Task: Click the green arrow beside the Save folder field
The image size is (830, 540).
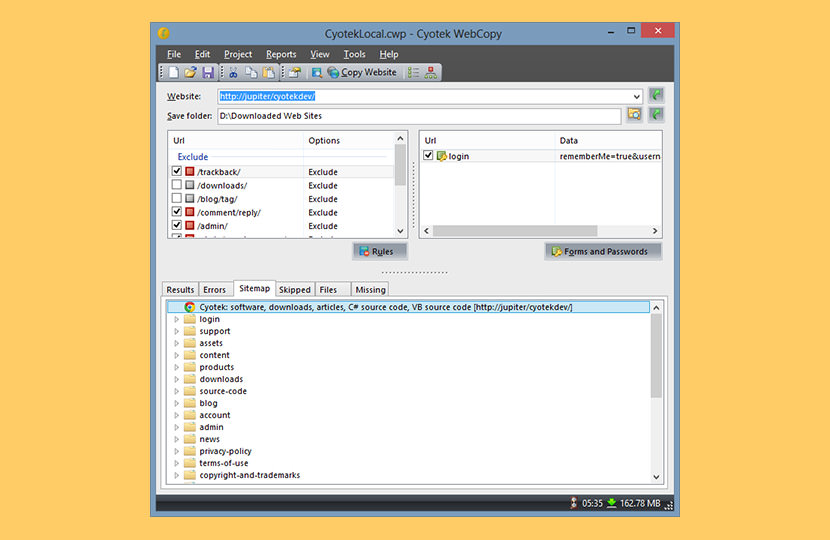Action: pos(656,114)
